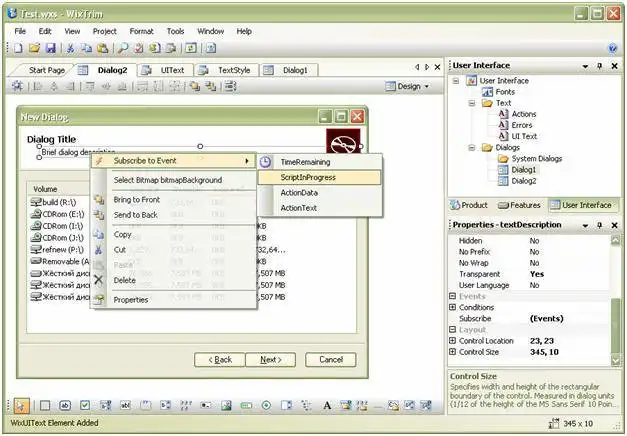Click the Paste clipboard toolbar icon
This screenshot has width=627, height=436.
pos(102,48)
